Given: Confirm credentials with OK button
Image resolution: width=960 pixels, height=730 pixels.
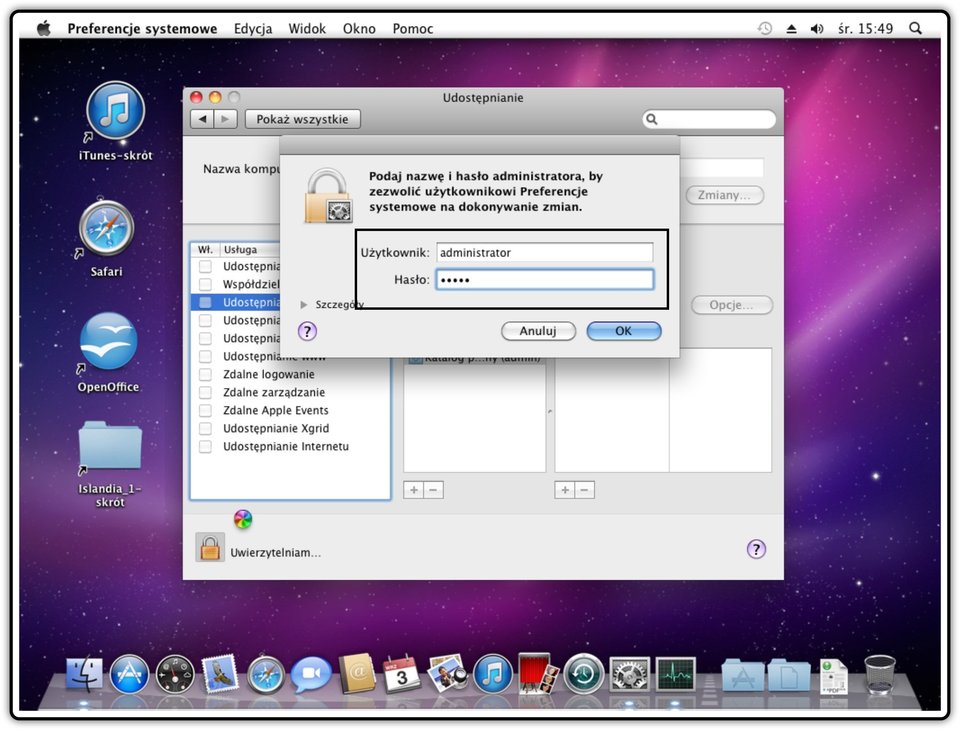Looking at the screenshot, I should (x=623, y=331).
